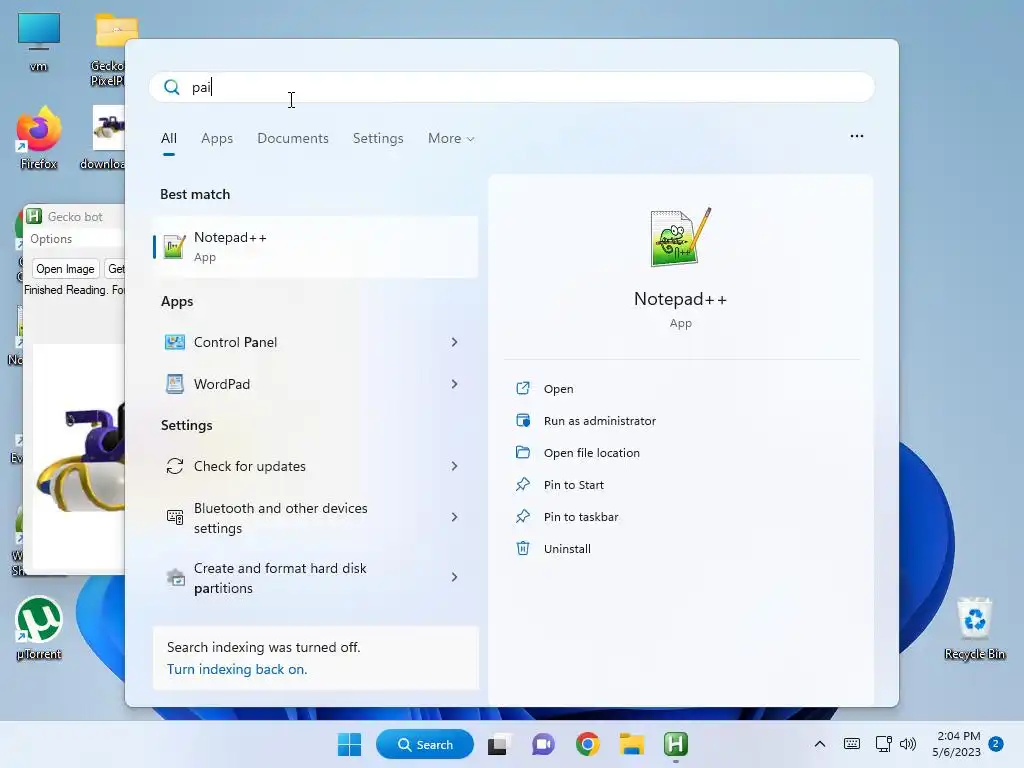This screenshot has height=768, width=1024.
Task: Switch to the Settings filter tab
Action: click(378, 138)
